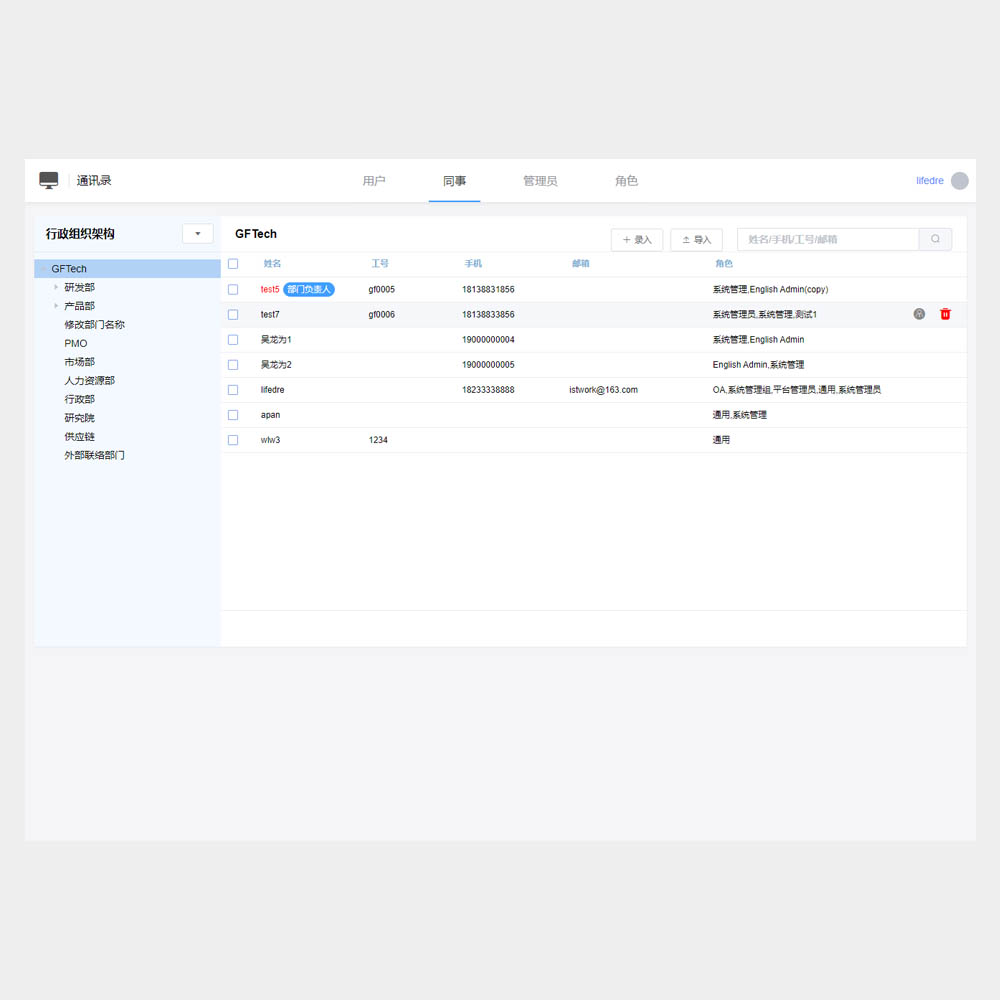1000x1000 pixels.
Task: Open the 角色 tab
Action: 626,181
